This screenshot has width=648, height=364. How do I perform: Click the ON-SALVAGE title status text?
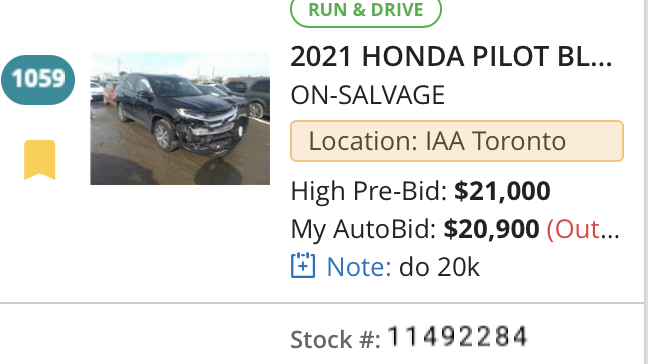367,95
